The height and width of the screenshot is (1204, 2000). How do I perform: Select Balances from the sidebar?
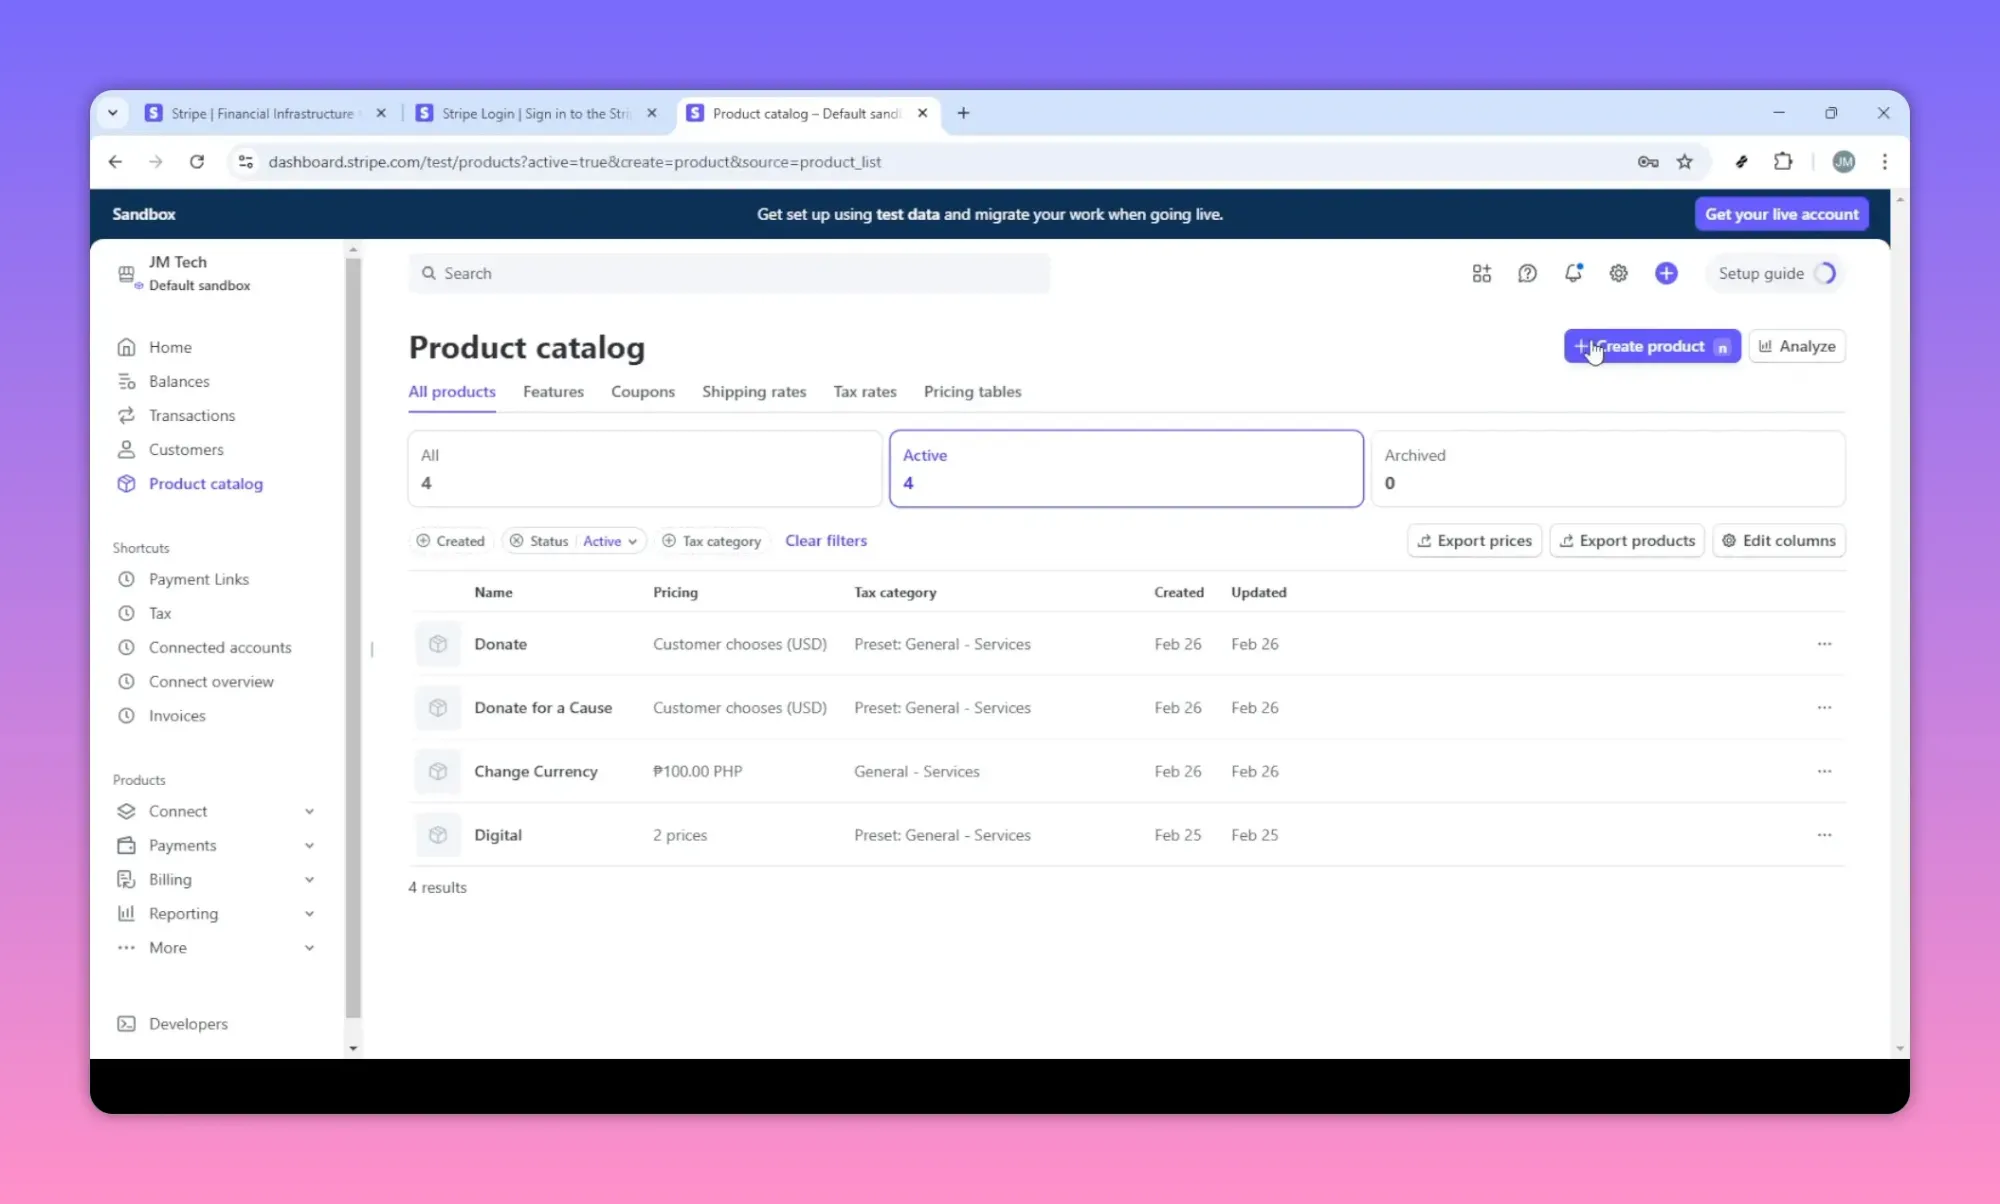178,381
